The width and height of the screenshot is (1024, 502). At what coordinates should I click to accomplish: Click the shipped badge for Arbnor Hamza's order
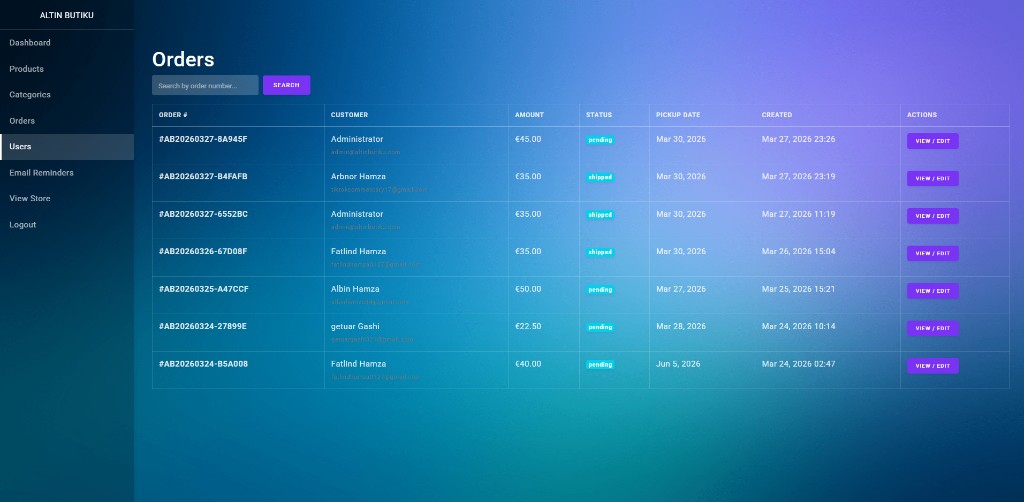point(600,177)
